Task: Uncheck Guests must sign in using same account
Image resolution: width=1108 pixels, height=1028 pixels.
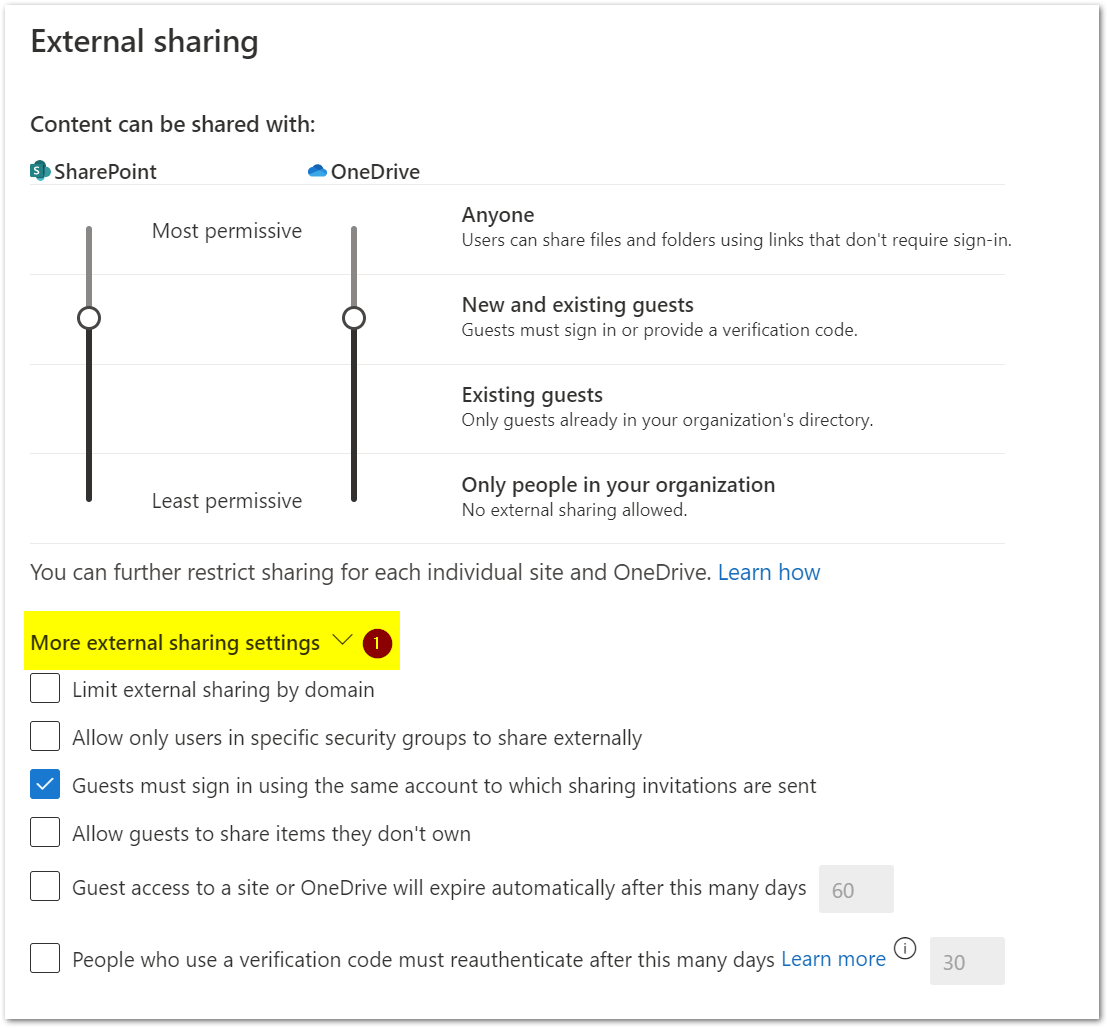Action: point(45,785)
